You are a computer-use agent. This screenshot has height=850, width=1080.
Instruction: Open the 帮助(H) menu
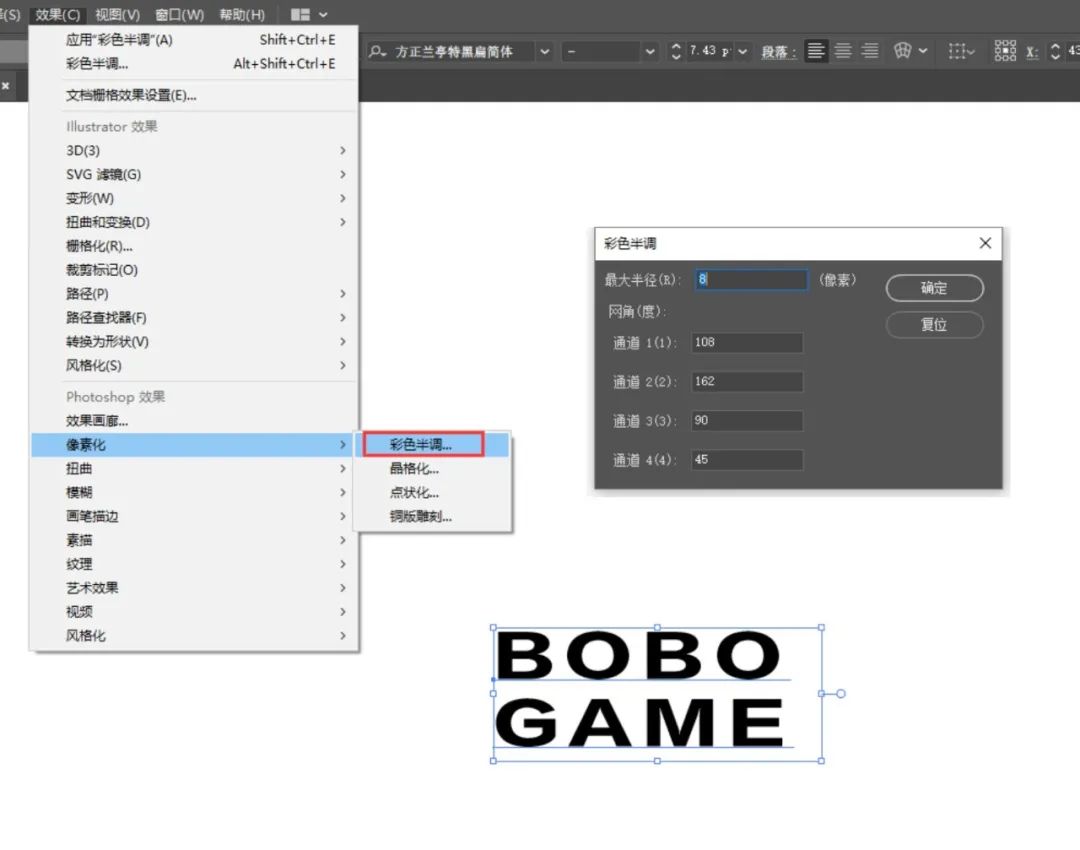[242, 14]
